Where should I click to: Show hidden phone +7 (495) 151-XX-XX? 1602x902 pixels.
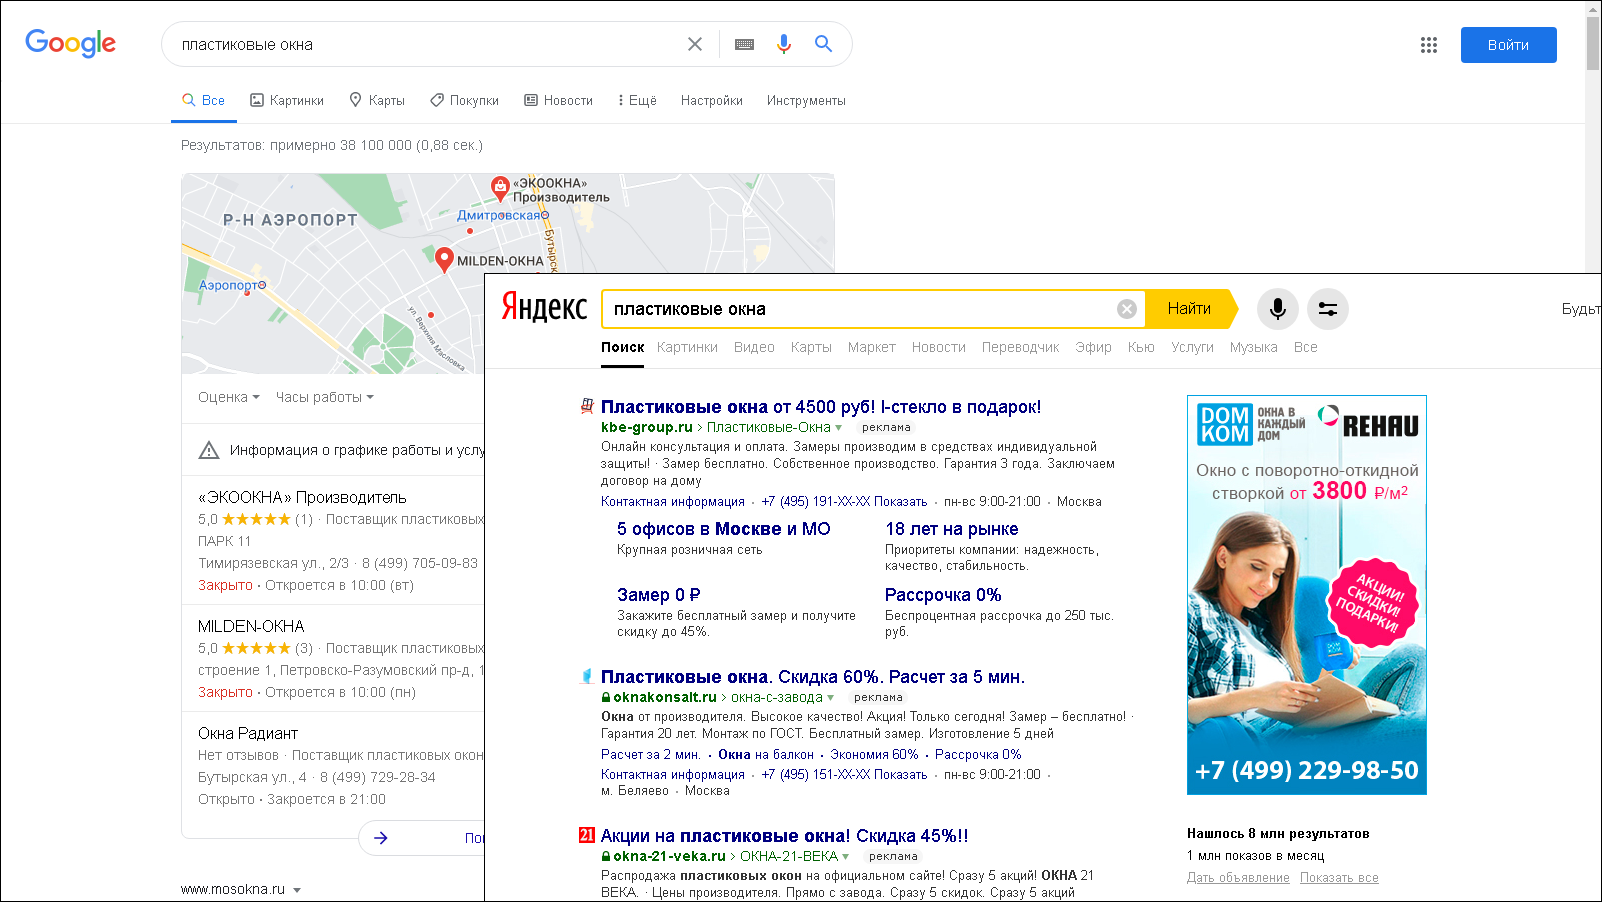pos(844,775)
